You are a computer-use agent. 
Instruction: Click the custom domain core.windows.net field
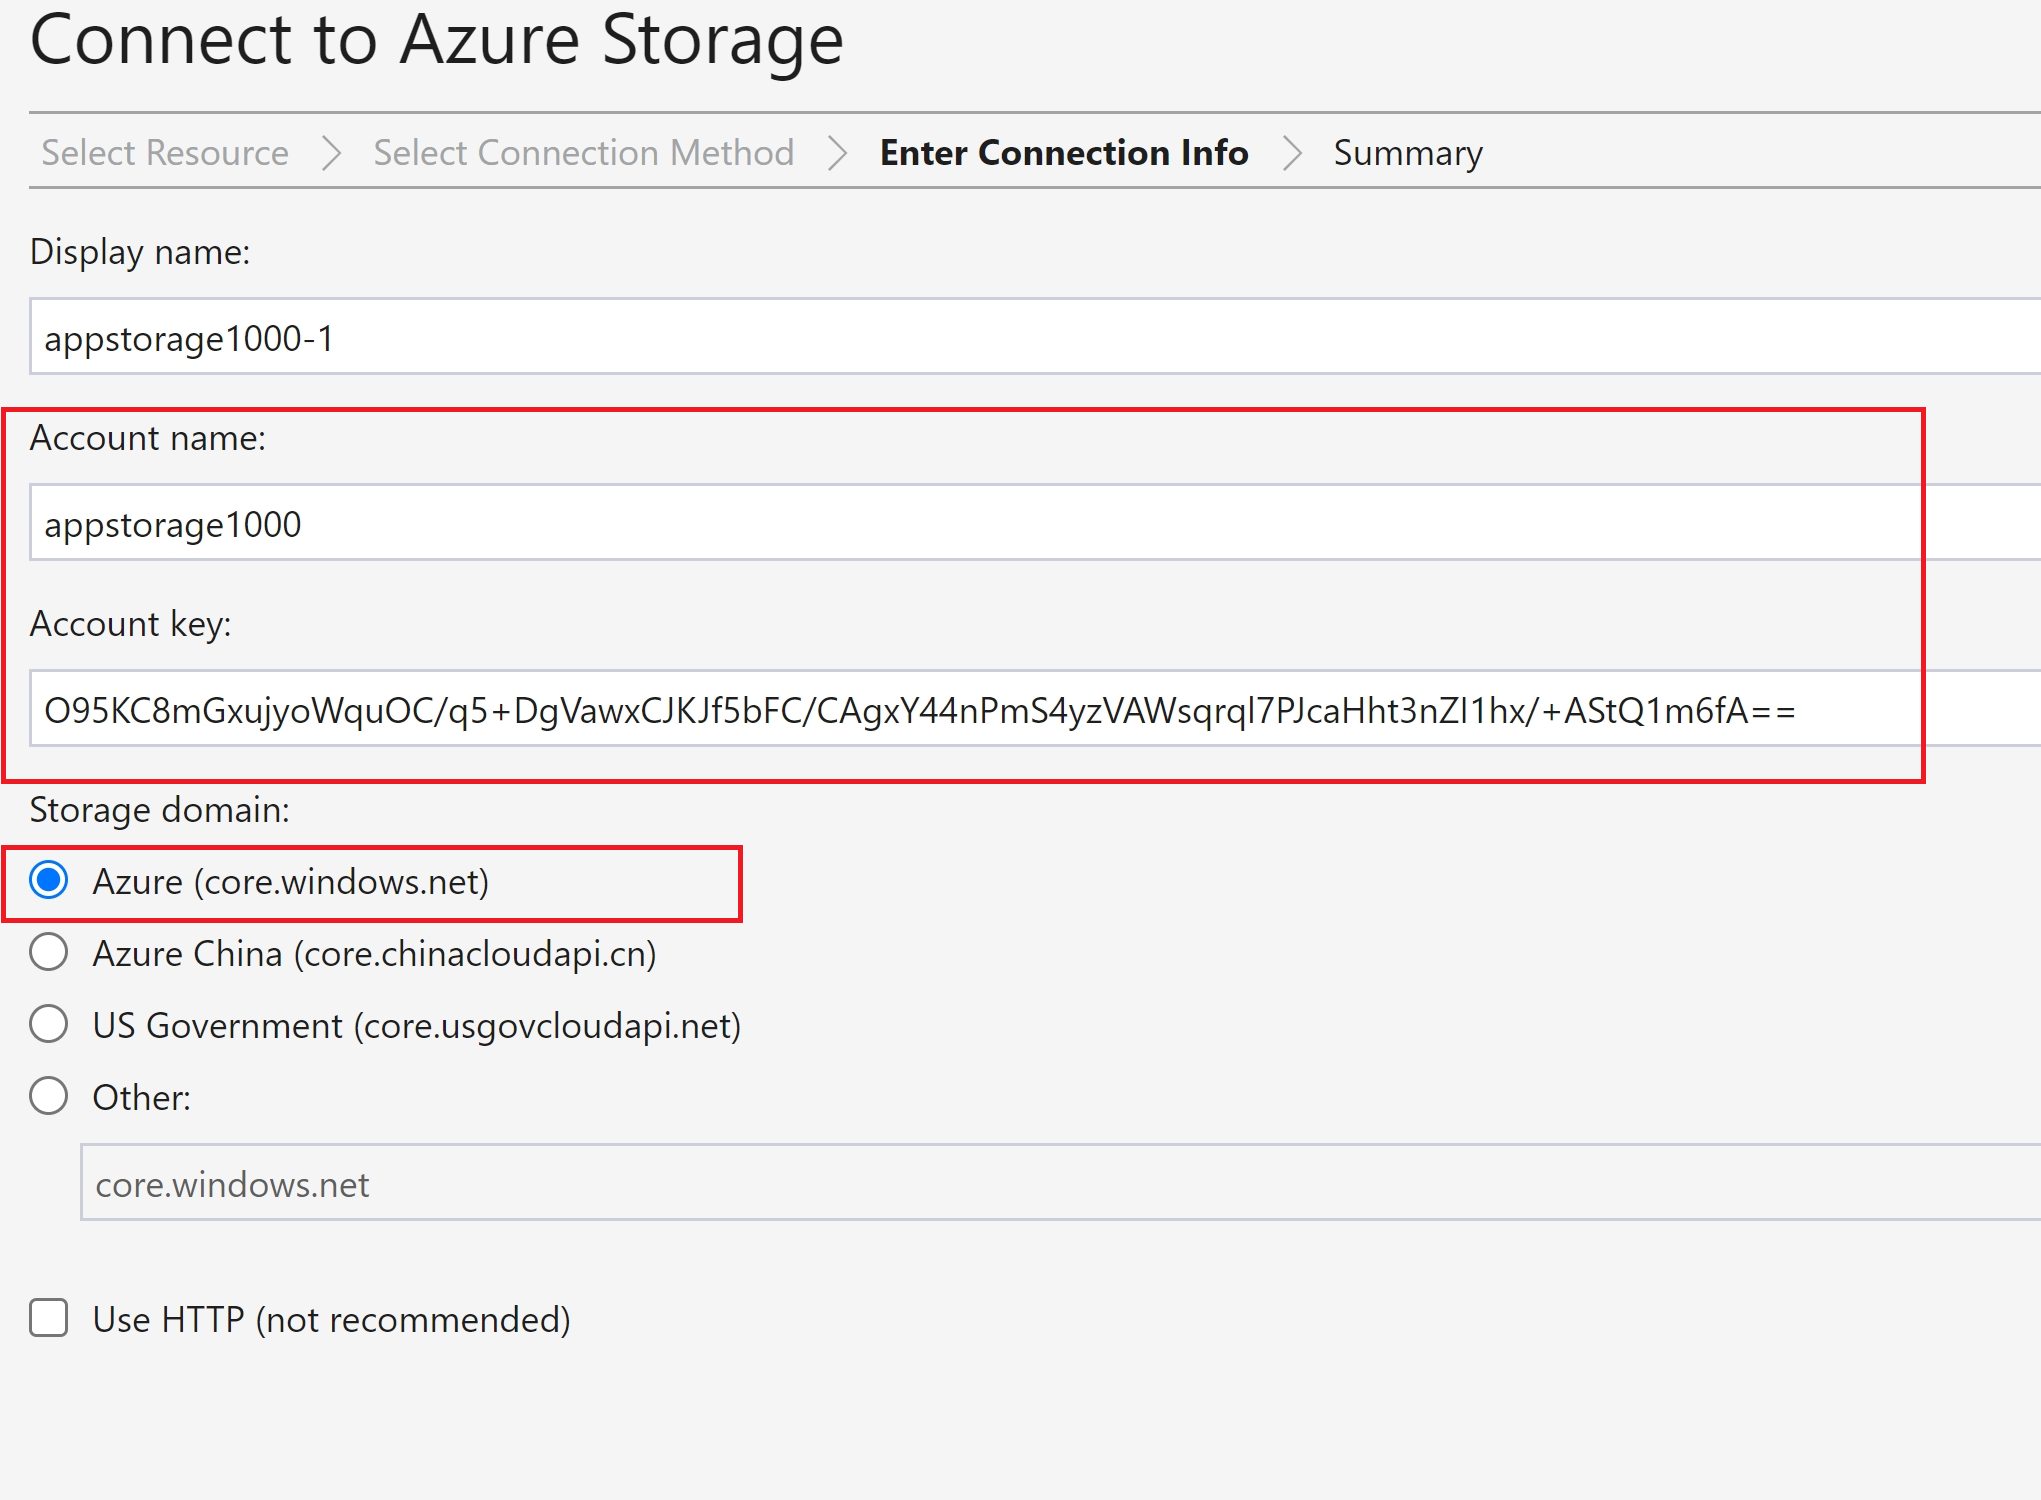tap(1060, 1183)
